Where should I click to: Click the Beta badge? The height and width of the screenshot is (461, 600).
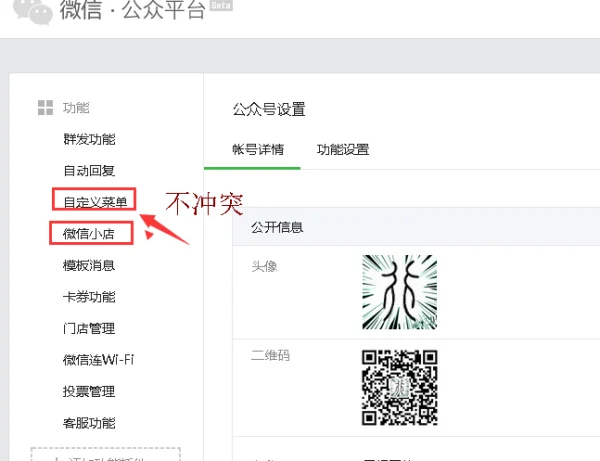tap(221, 5)
